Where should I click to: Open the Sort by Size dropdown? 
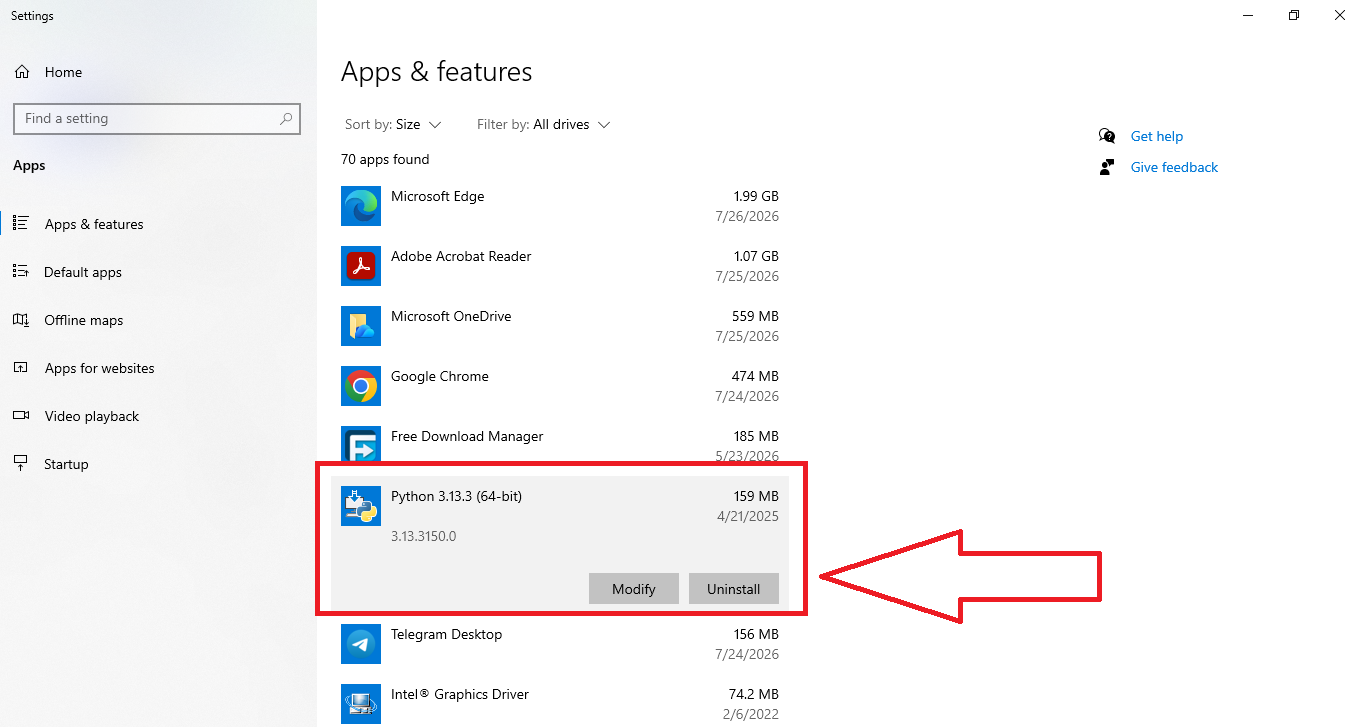393,124
